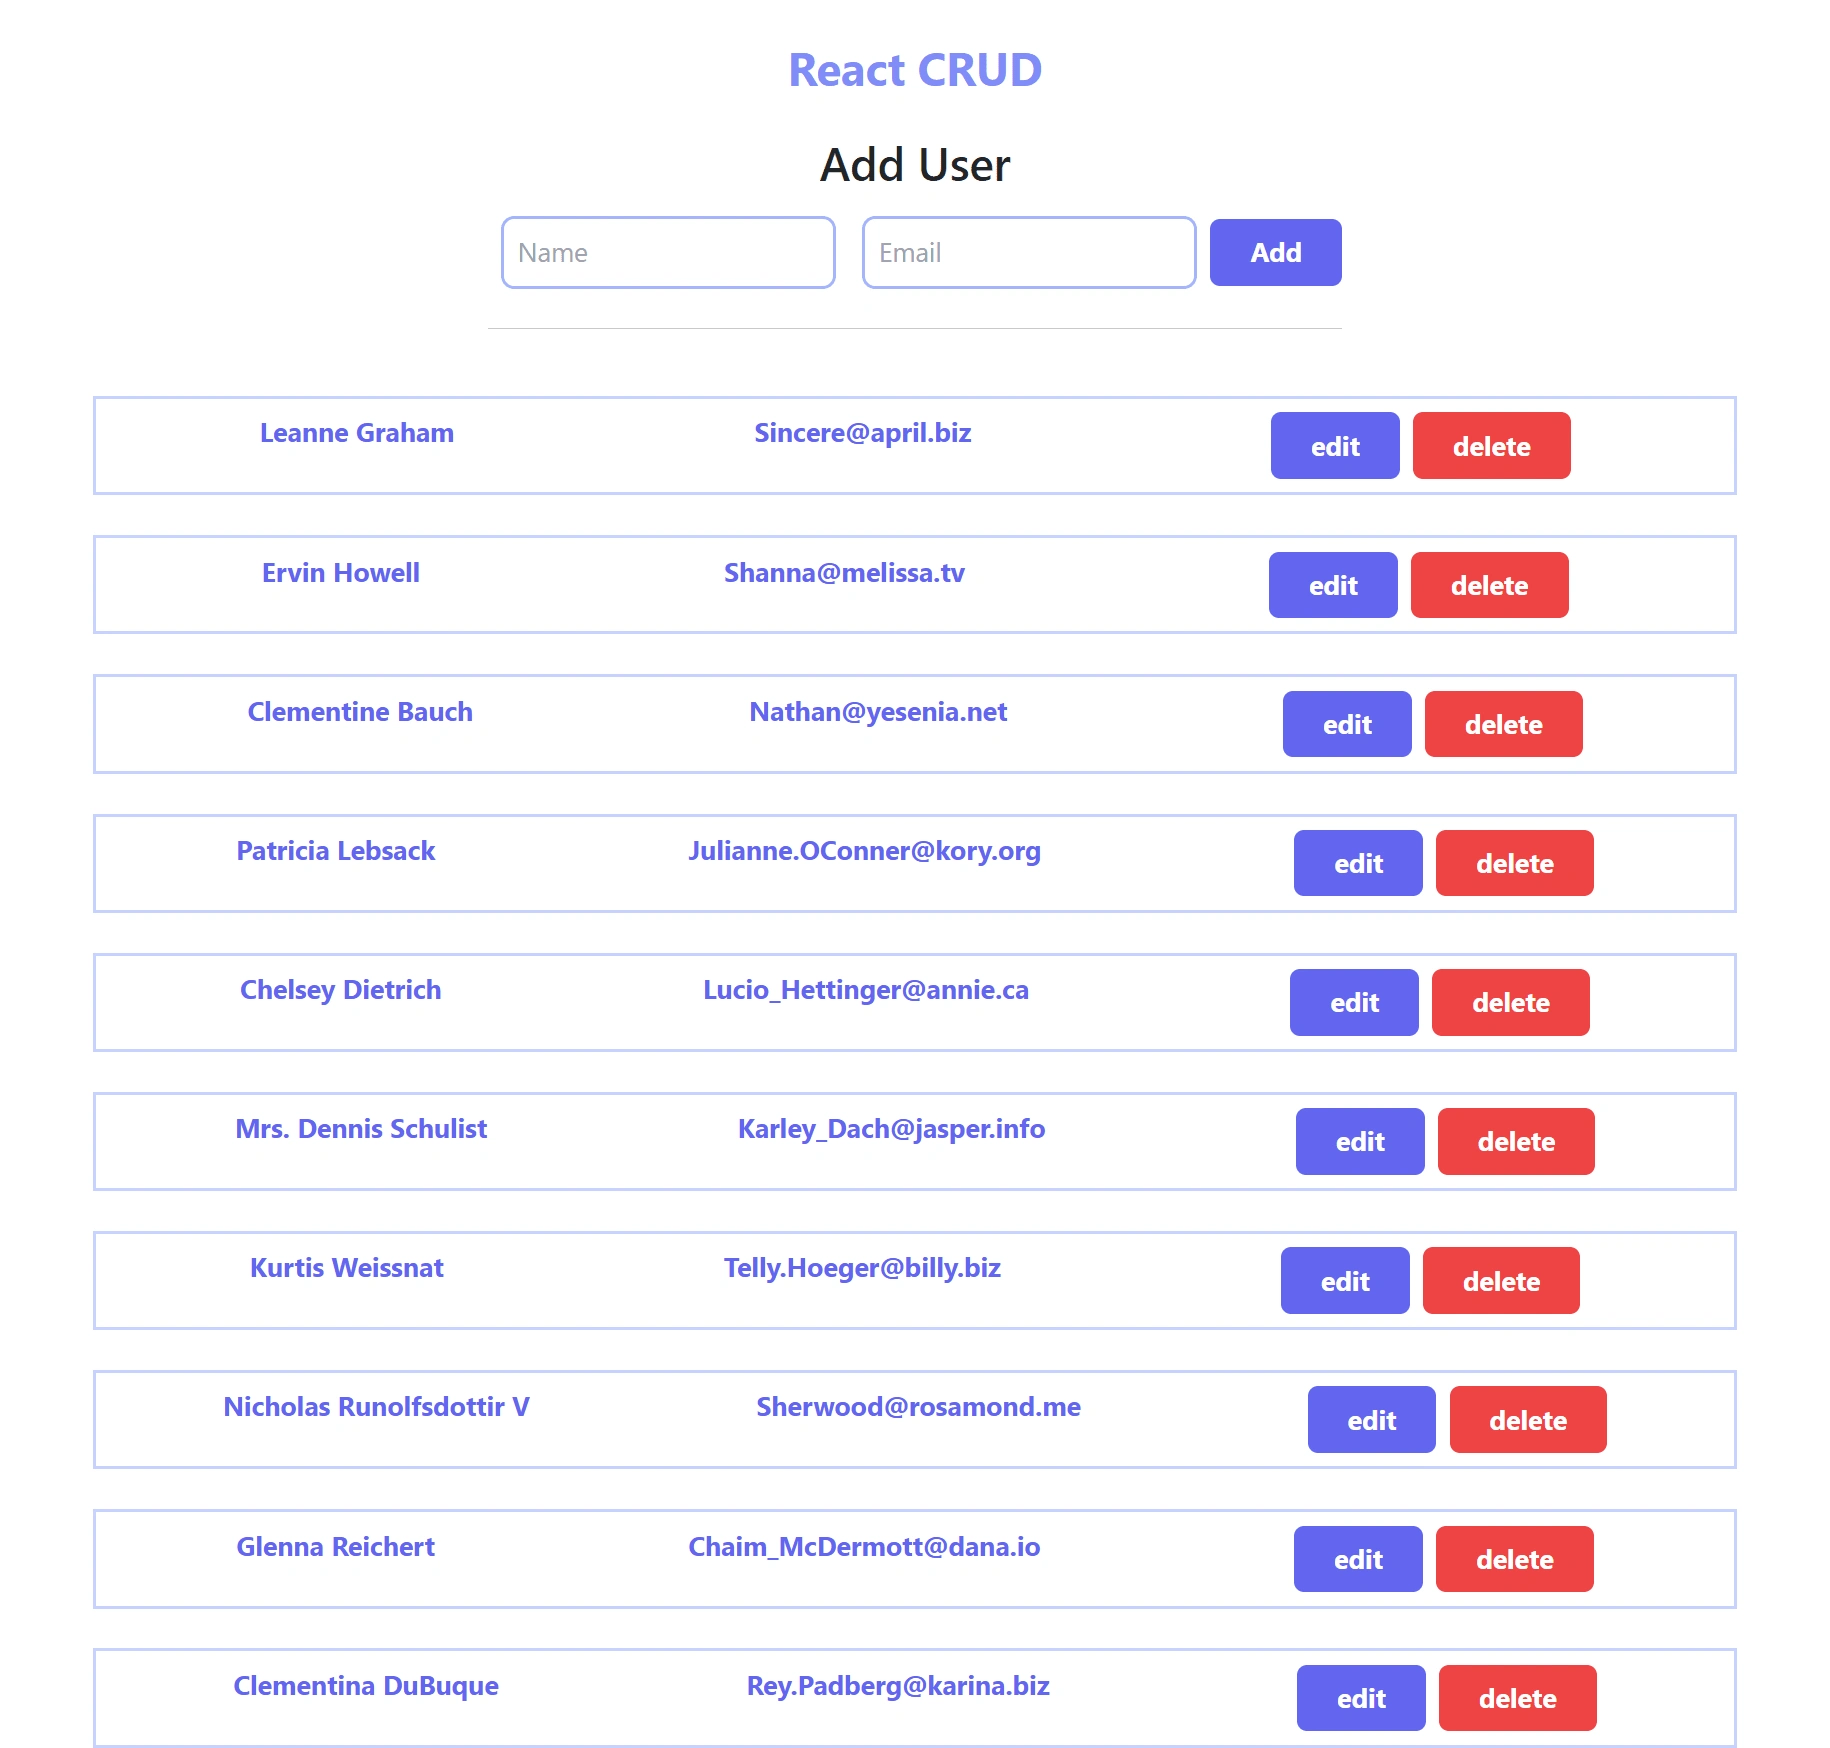The image size is (1830, 1748).
Task: Focus the Email input field
Action: point(1029,253)
